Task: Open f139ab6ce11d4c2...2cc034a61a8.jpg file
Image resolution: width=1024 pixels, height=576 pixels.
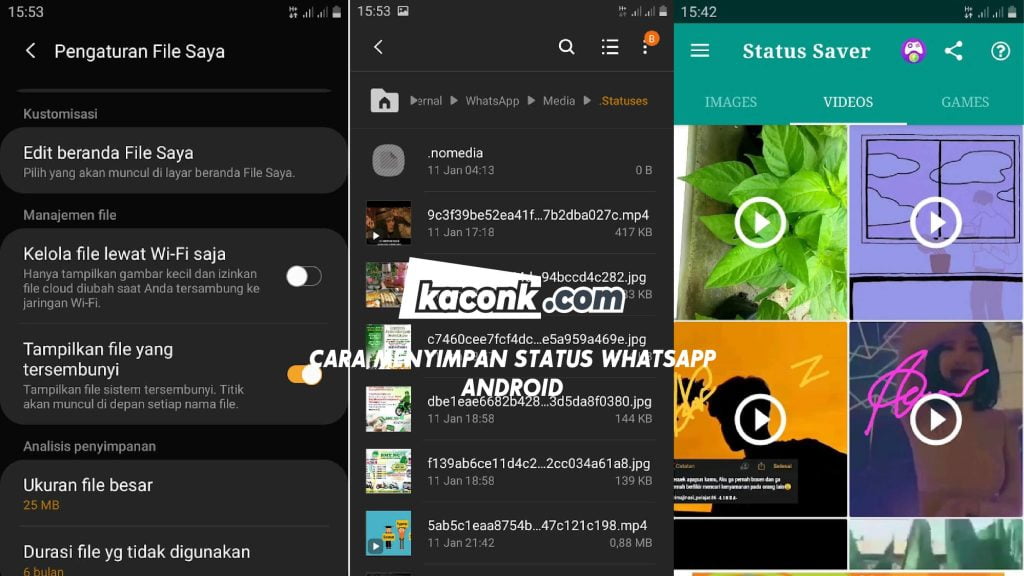Action: click(x=511, y=471)
